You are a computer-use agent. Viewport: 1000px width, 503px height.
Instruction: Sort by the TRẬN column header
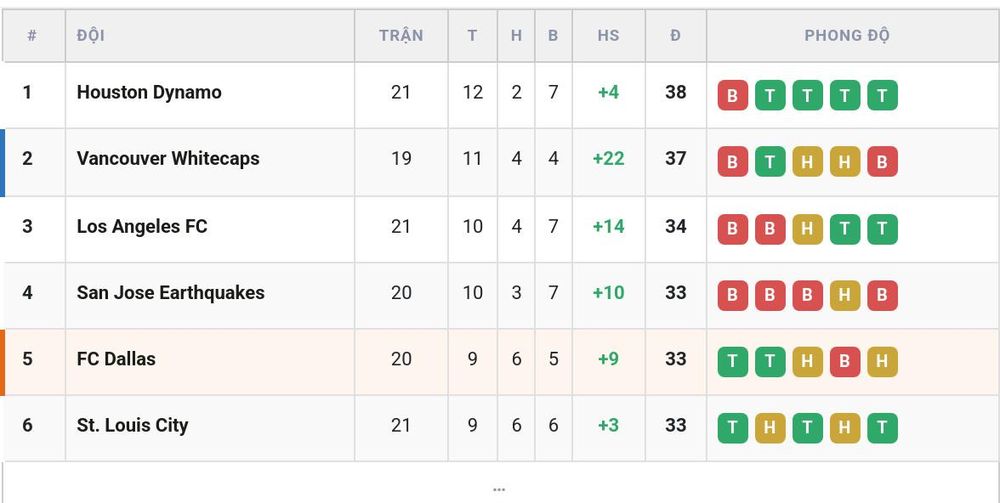(401, 36)
